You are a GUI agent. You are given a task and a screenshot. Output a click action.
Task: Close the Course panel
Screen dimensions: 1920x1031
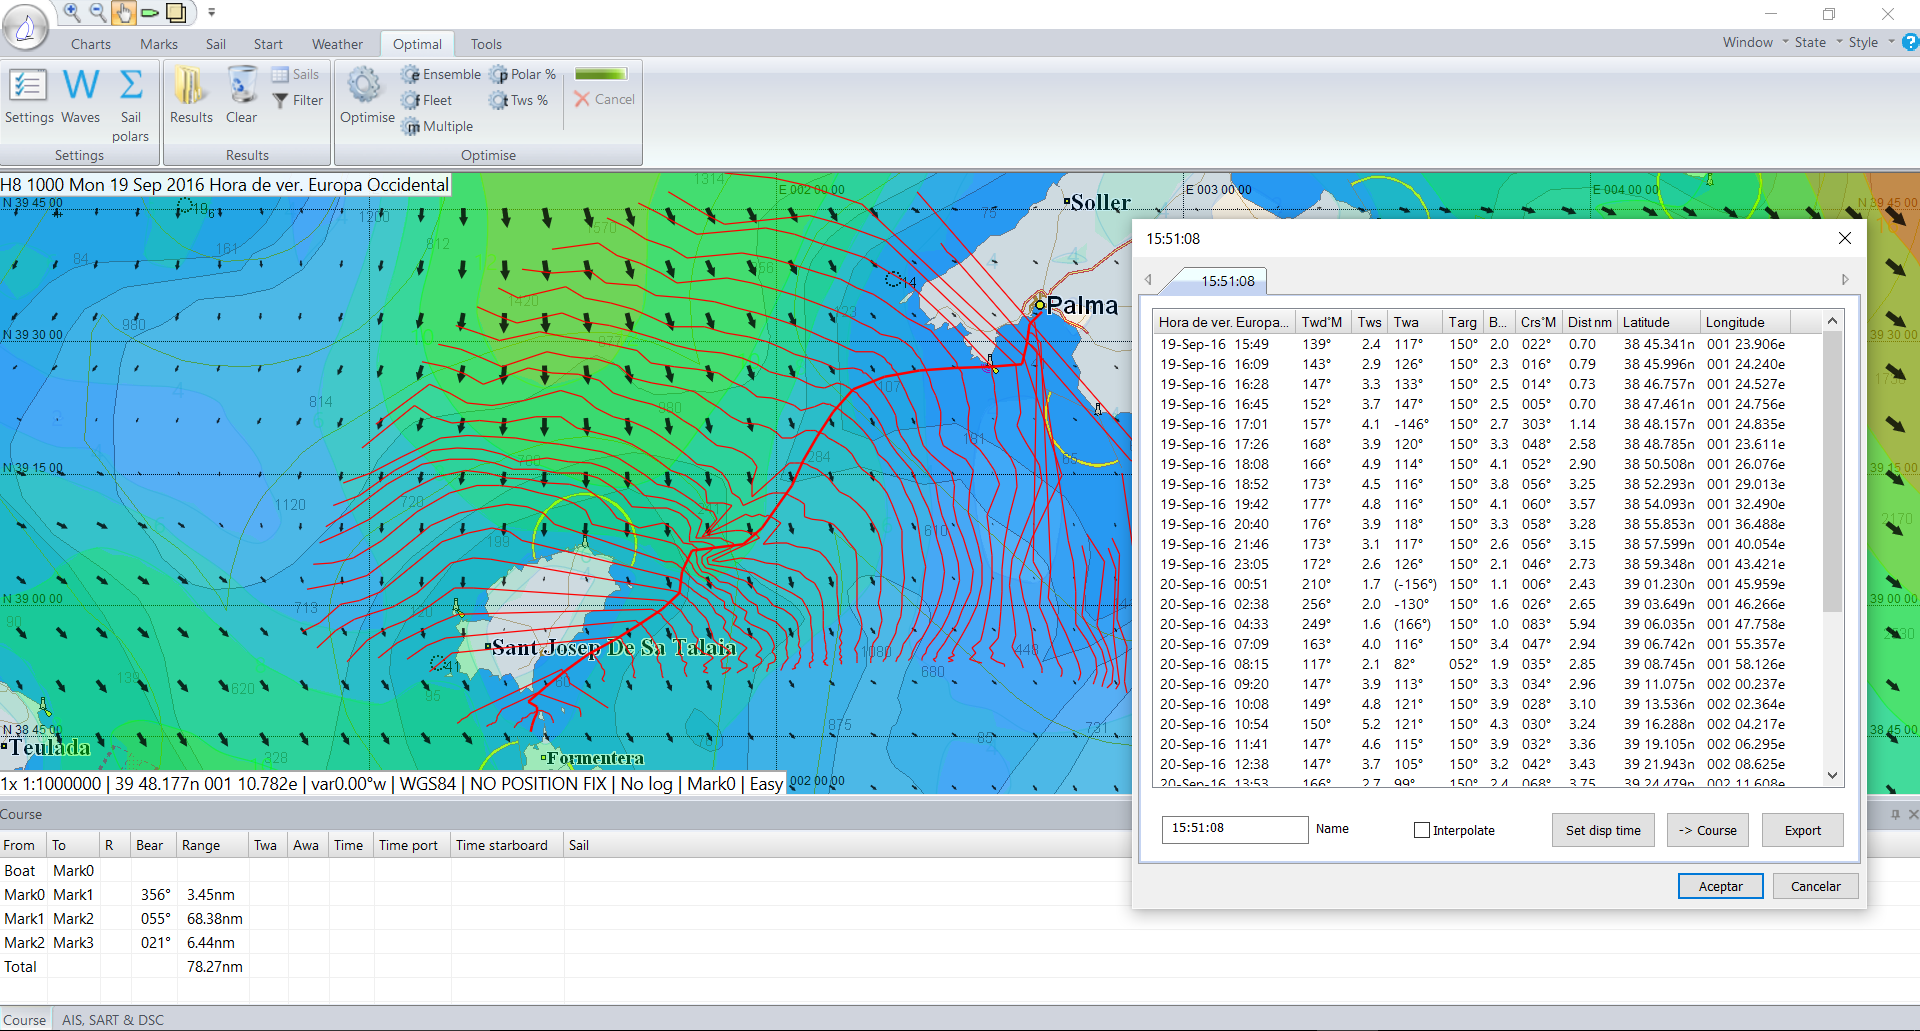1912,814
